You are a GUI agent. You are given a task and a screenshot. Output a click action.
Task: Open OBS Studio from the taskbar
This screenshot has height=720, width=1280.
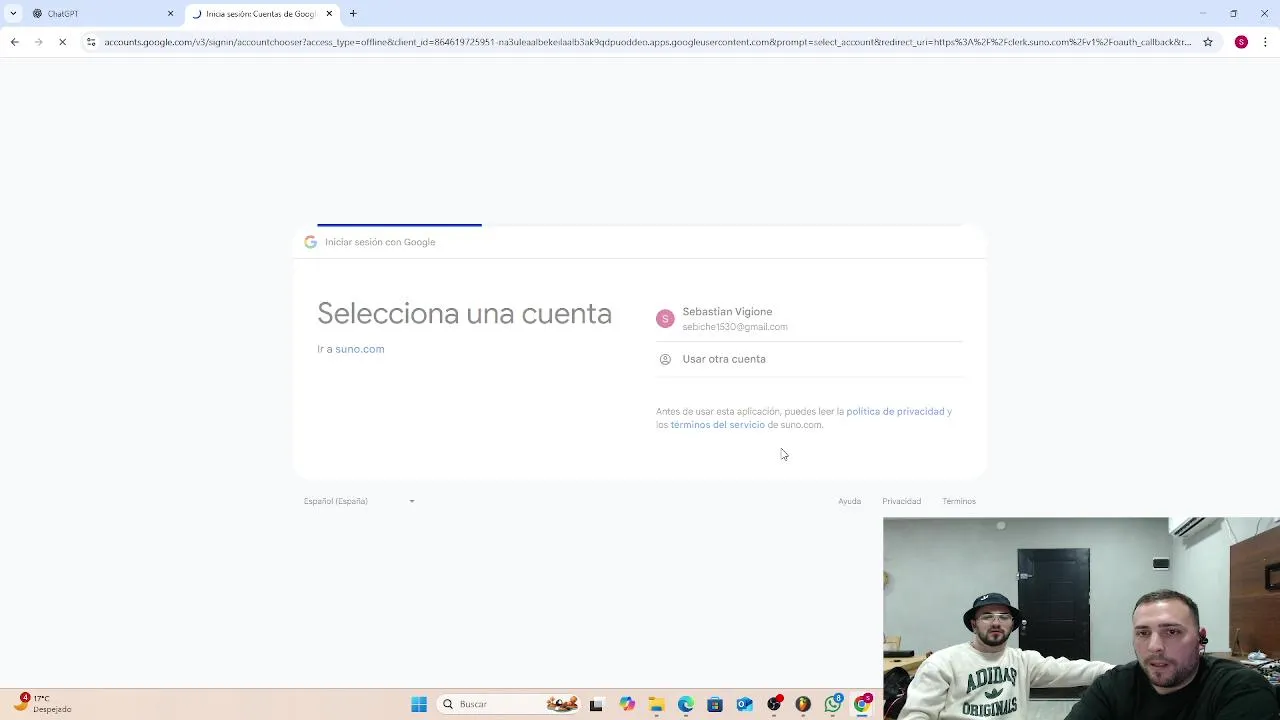(x=774, y=704)
